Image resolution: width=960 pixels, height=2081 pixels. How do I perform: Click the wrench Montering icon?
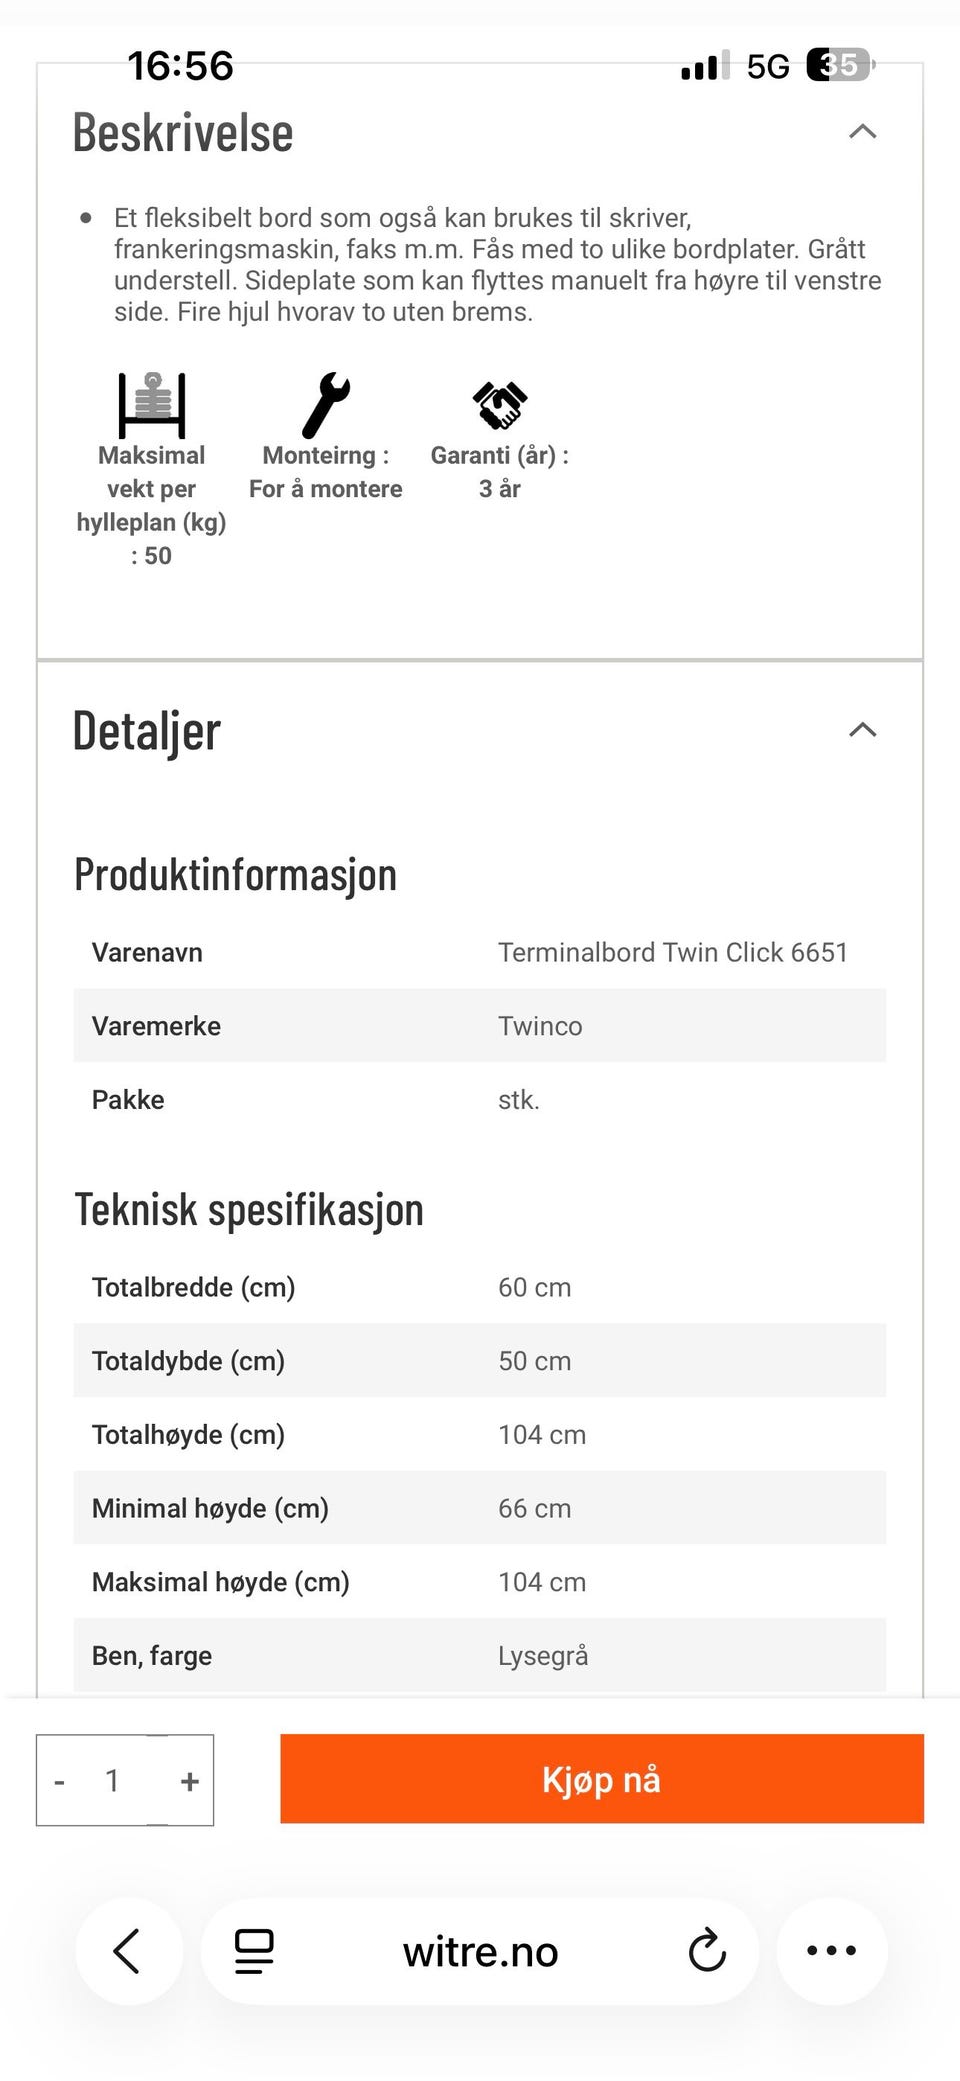[x=326, y=405]
